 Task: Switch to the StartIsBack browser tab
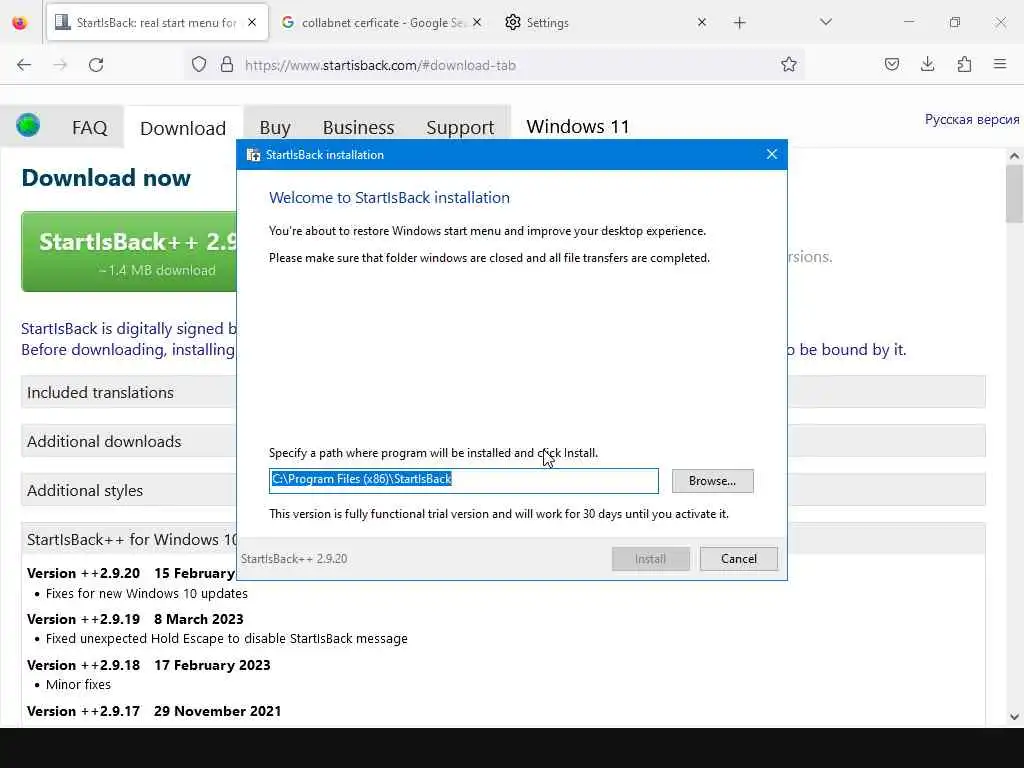pyautogui.click(x=157, y=22)
